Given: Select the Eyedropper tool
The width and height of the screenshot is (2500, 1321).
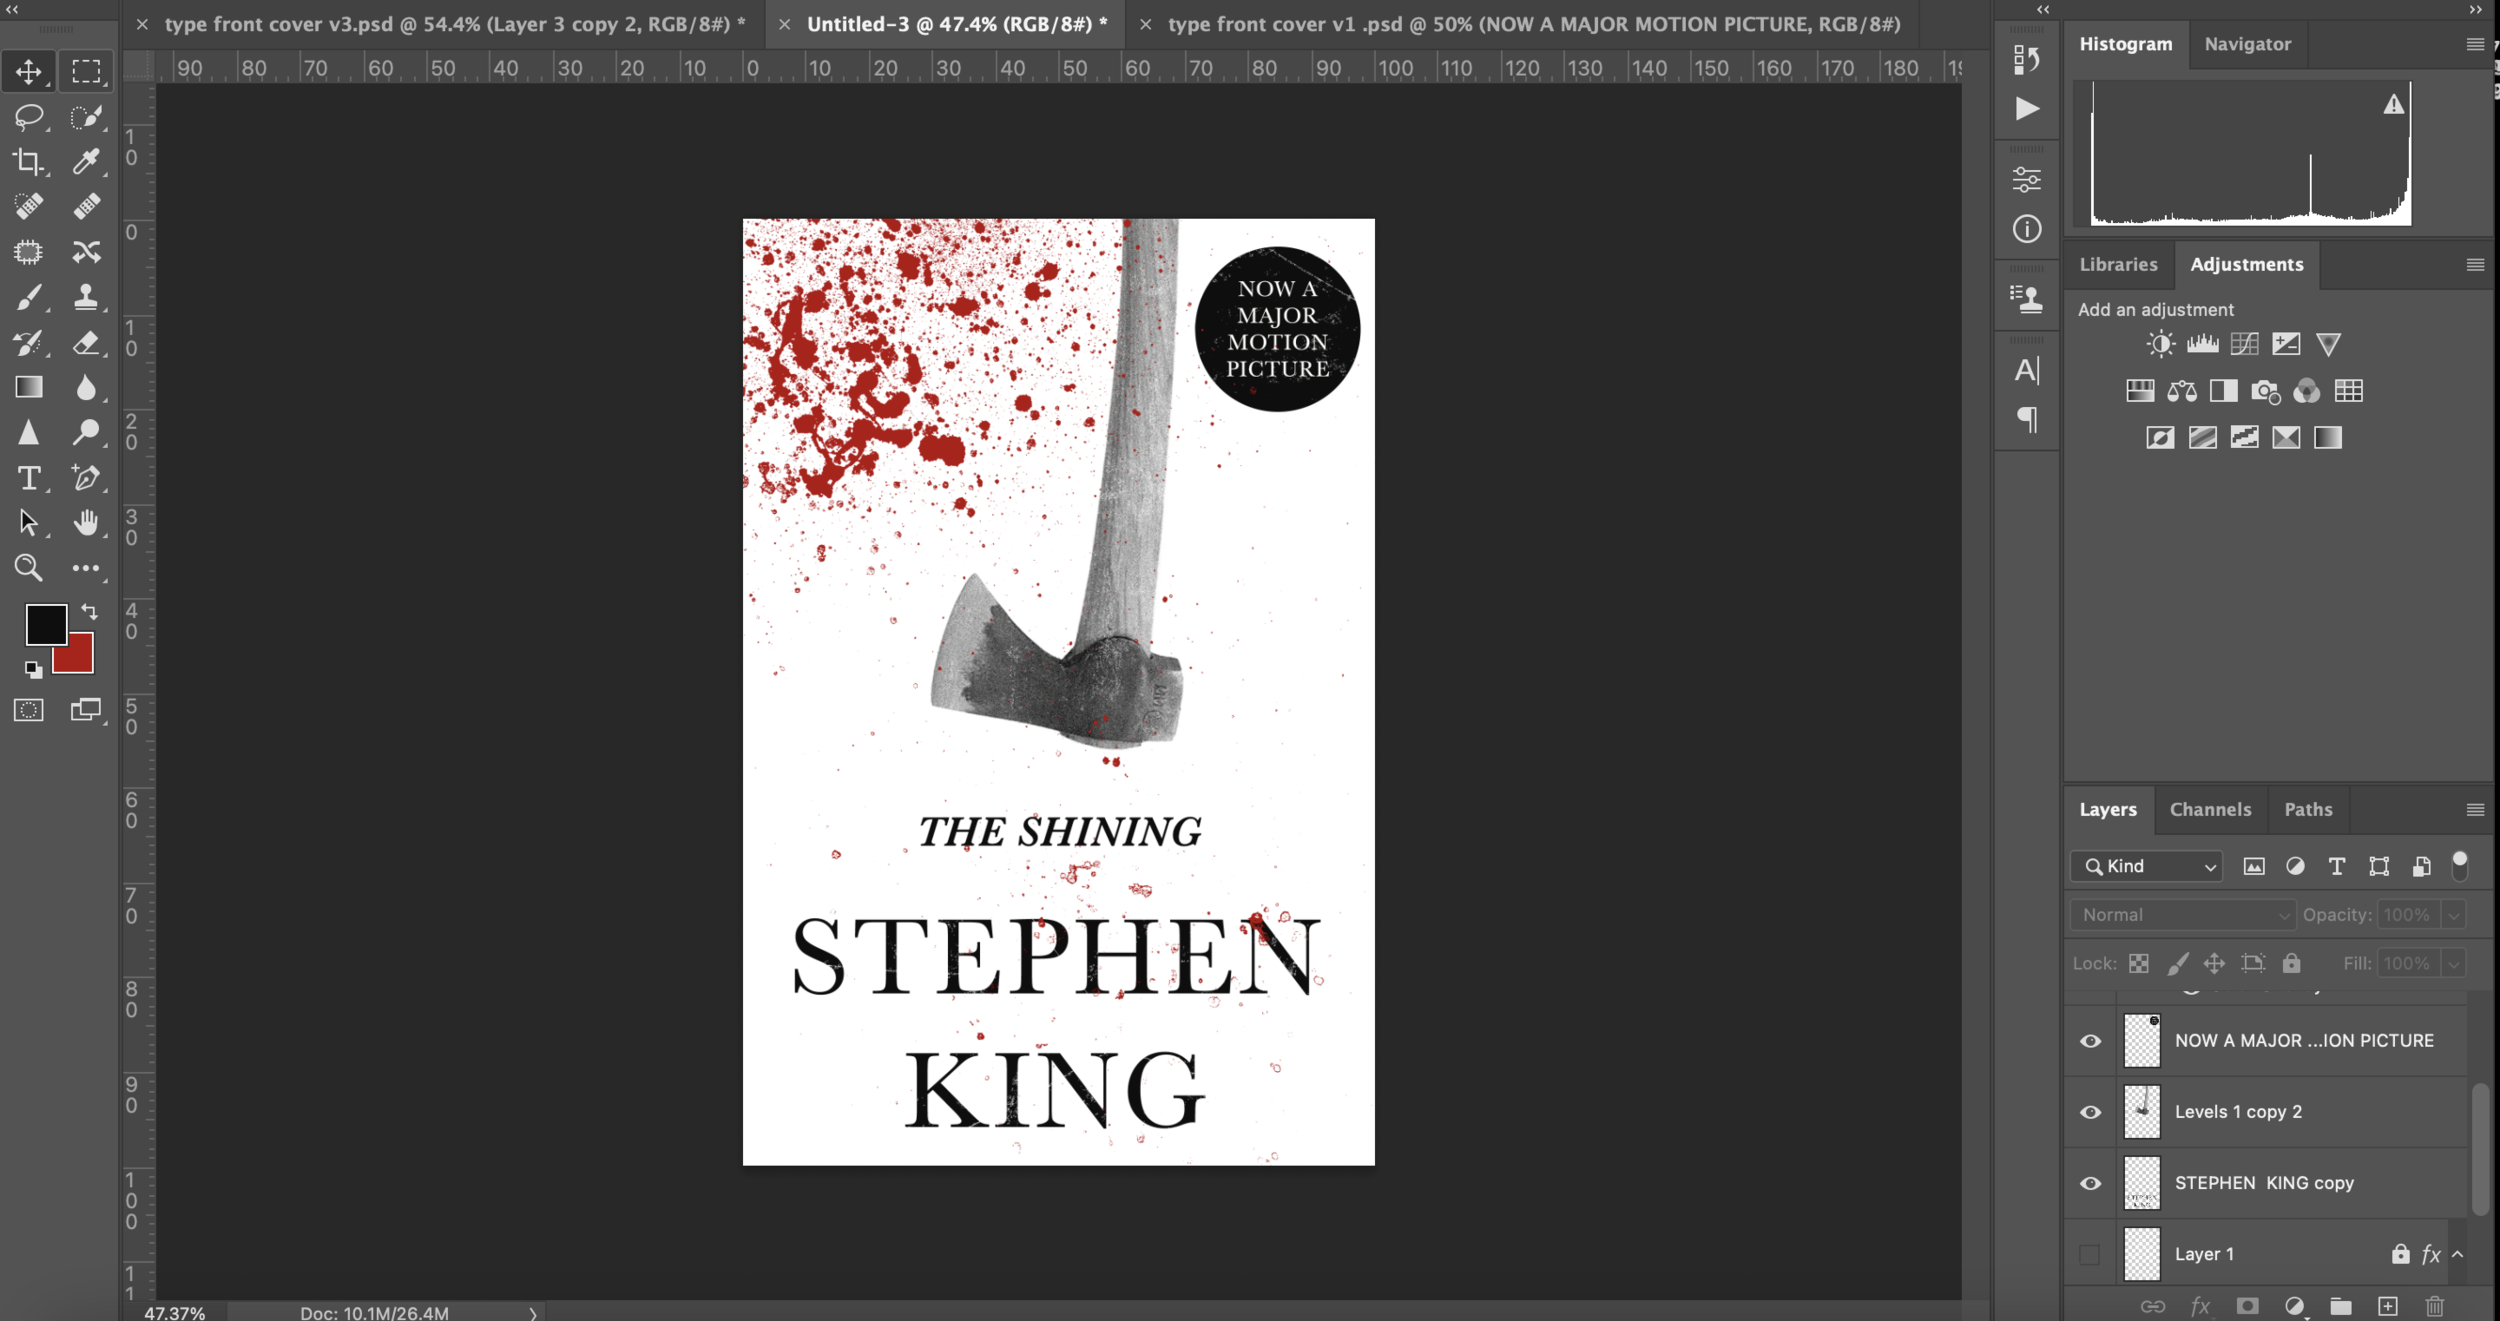Looking at the screenshot, I should [86, 161].
